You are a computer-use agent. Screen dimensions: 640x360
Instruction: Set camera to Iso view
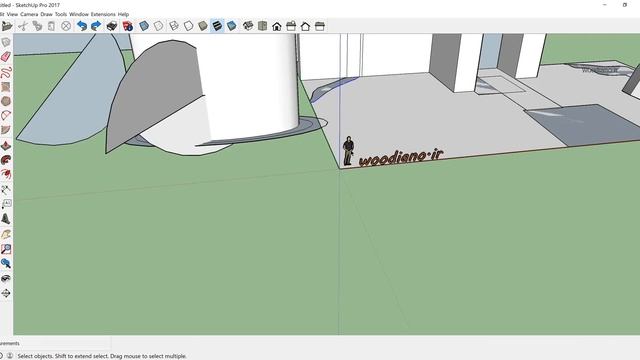248,26
